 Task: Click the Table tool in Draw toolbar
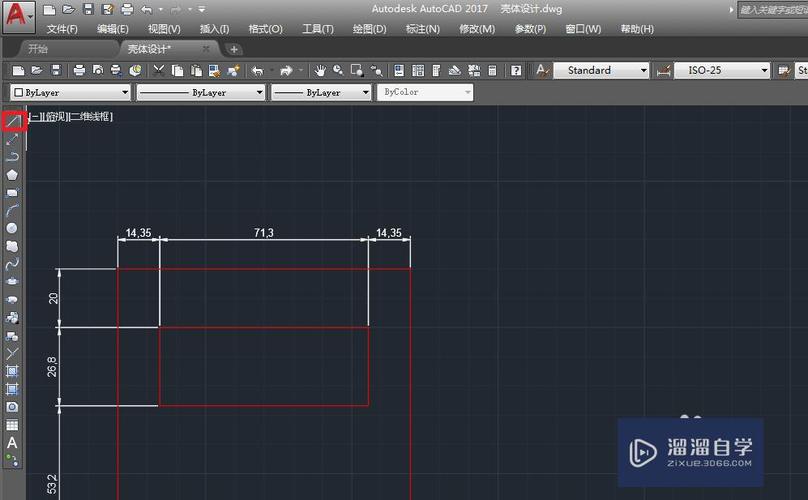point(12,425)
